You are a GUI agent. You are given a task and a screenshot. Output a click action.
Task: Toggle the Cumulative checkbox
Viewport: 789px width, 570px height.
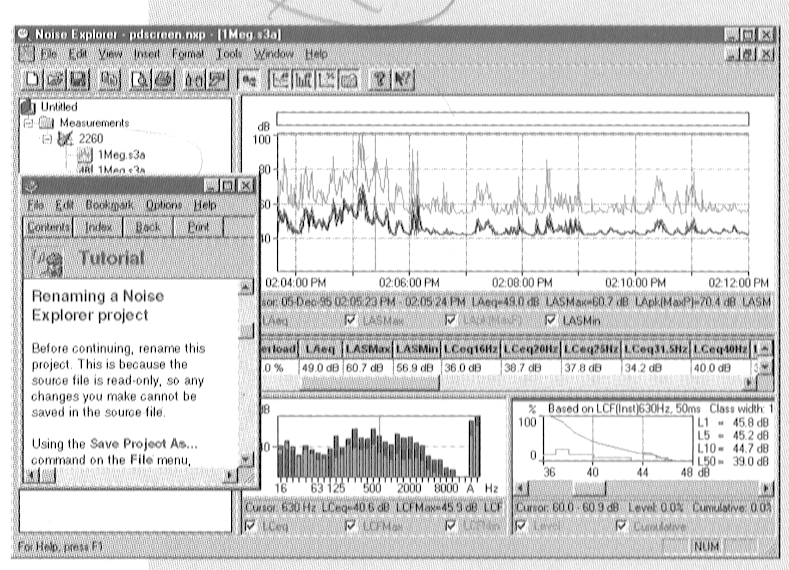point(621,526)
